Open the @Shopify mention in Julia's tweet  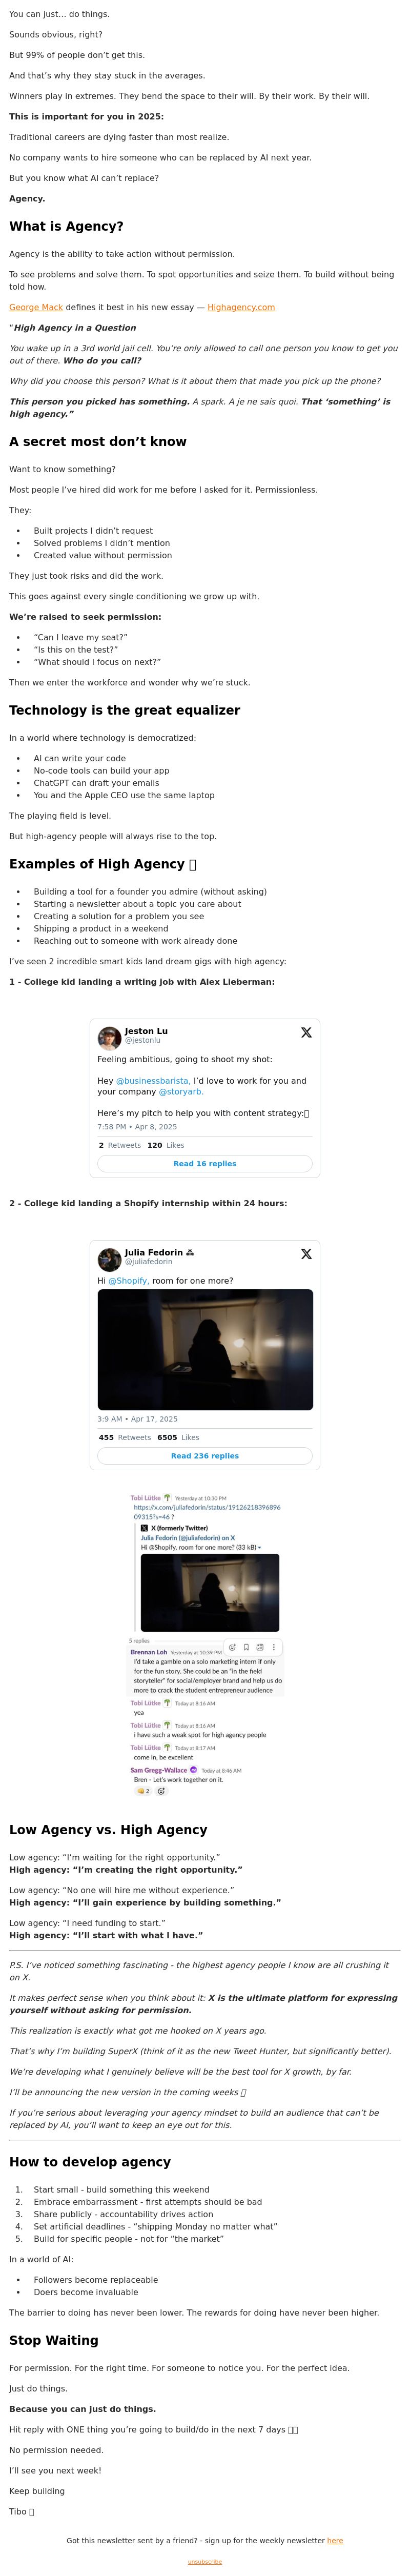129,1281
